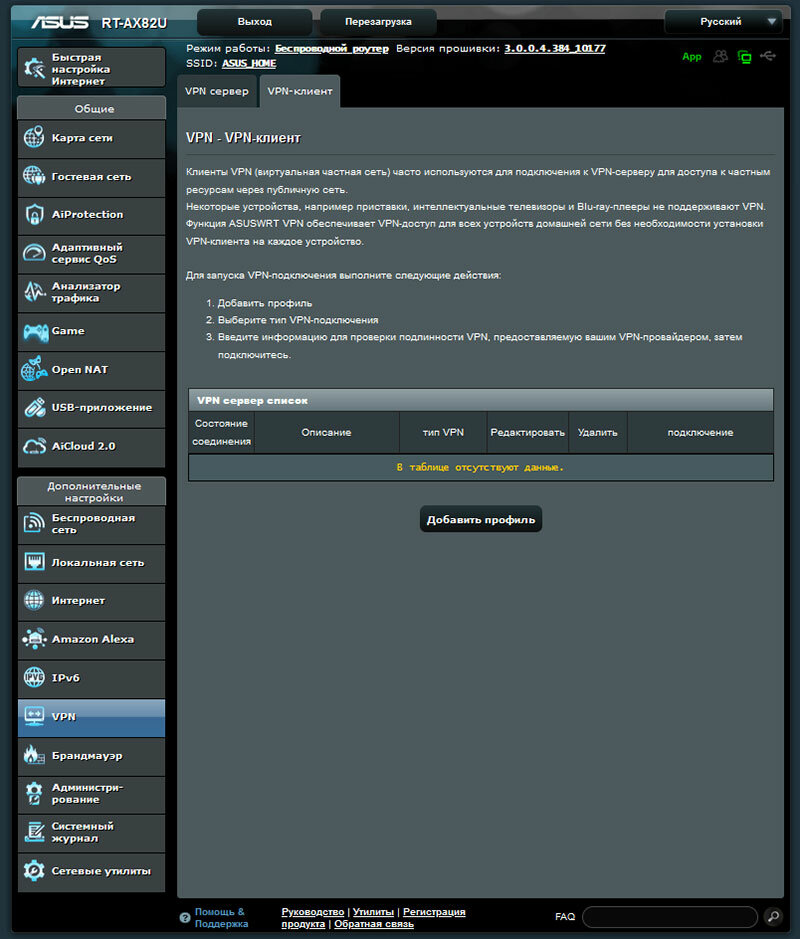This screenshot has height=939, width=800.
Task: Click the Помощь & Поддержка link
Action: (221, 917)
